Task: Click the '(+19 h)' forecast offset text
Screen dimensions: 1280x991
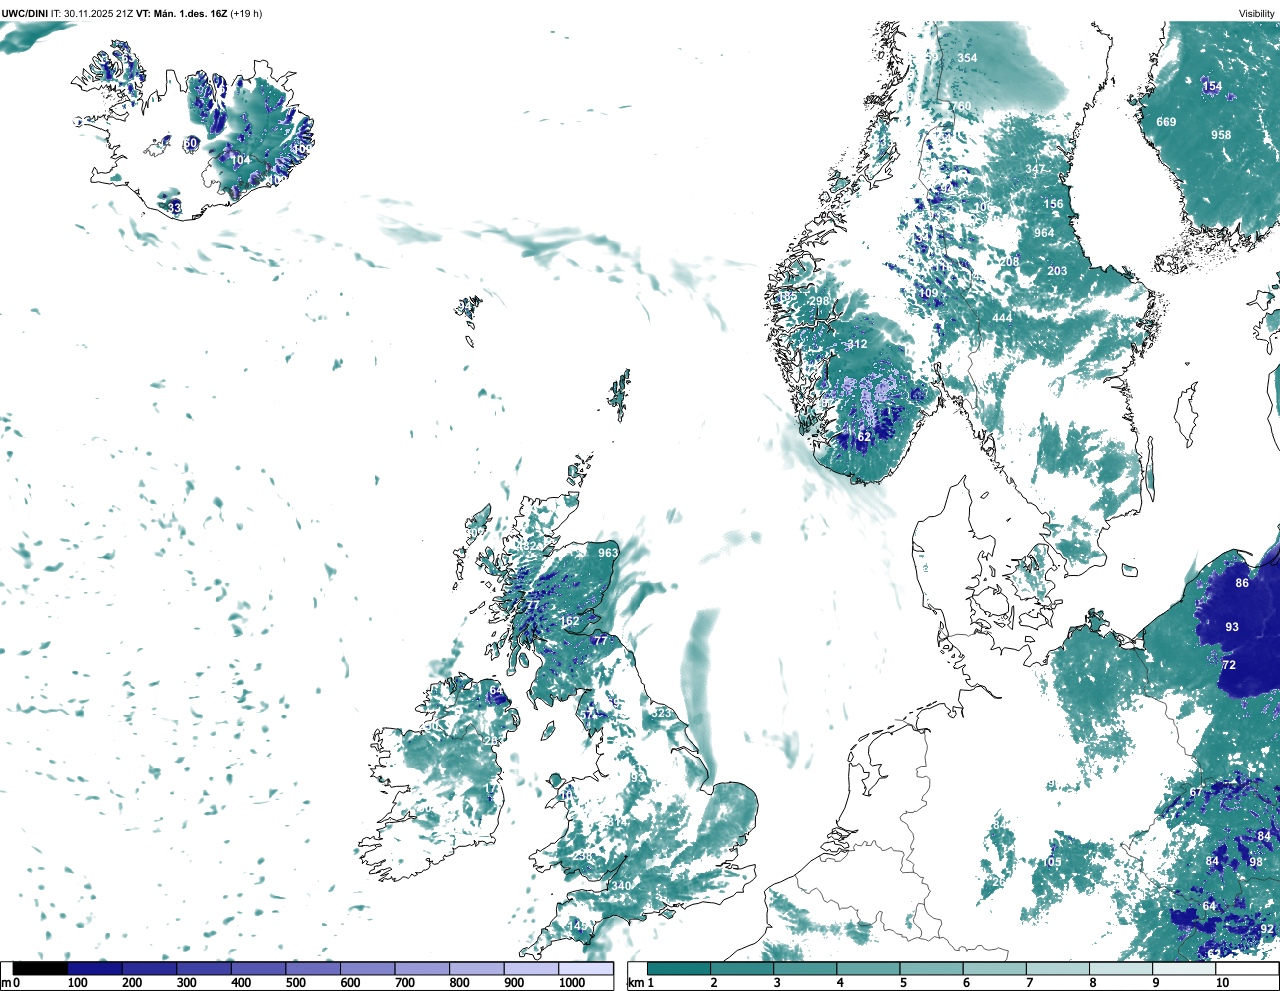Action: click(x=246, y=13)
